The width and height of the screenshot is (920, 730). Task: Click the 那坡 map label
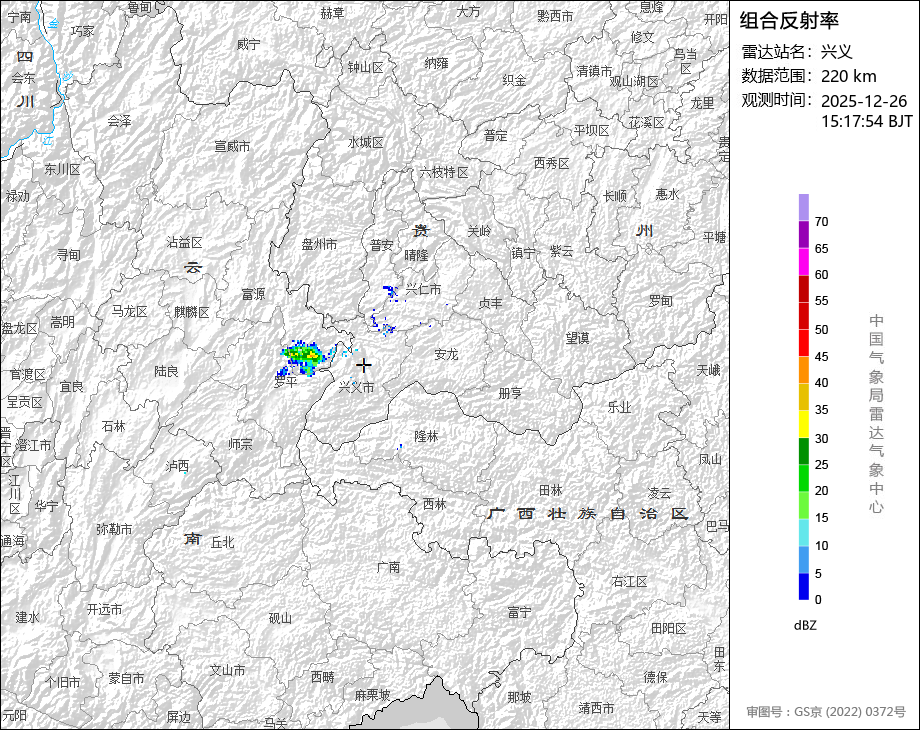pyautogui.click(x=519, y=697)
